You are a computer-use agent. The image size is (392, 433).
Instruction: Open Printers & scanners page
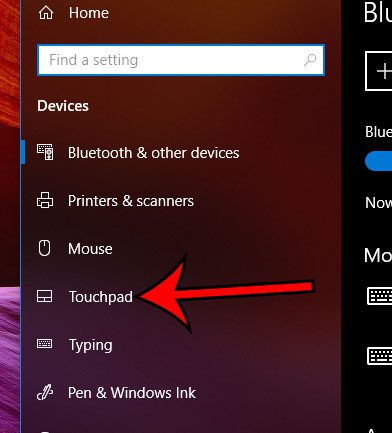(131, 201)
